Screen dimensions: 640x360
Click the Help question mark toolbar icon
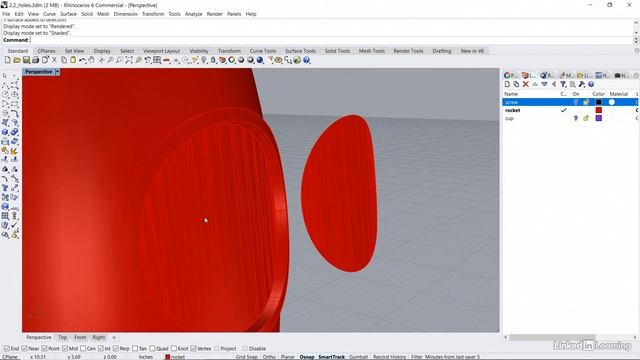pyautogui.click(x=306, y=60)
